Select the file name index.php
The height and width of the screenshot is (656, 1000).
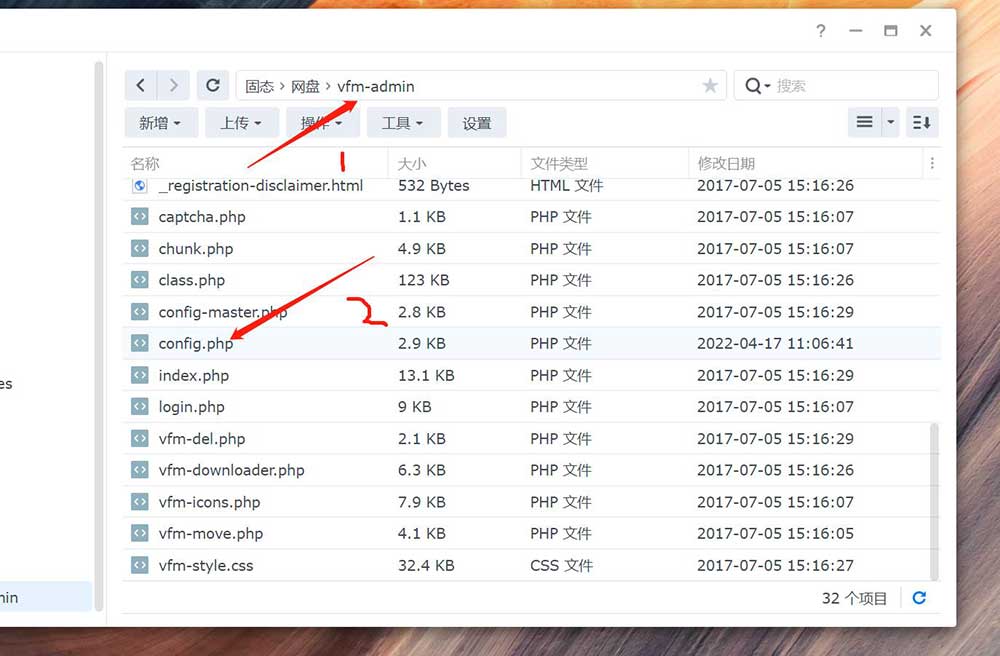pyautogui.click(x=193, y=375)
